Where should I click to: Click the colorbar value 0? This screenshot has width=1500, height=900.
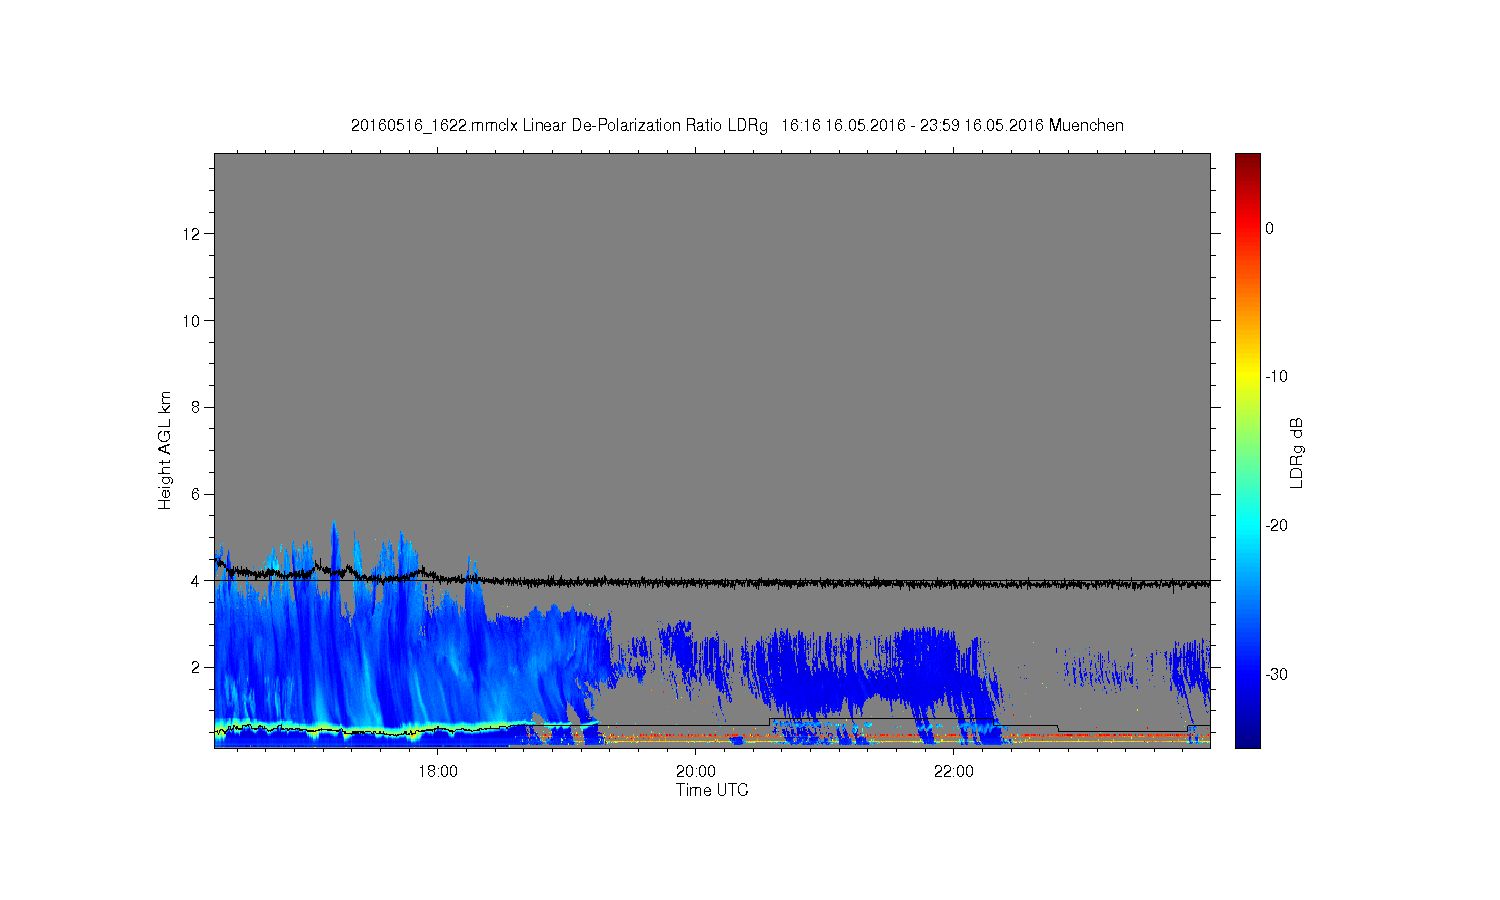(1270, 228)
